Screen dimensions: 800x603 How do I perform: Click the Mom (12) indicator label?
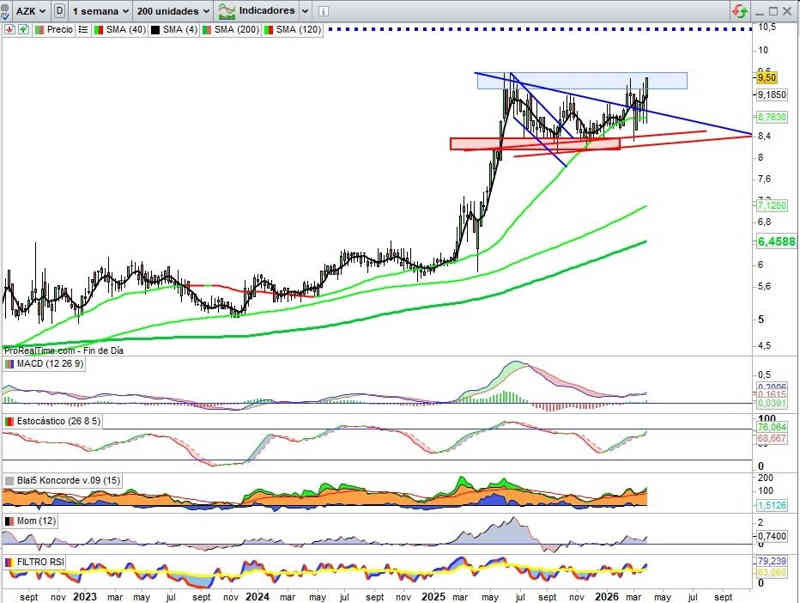[35, 521]
